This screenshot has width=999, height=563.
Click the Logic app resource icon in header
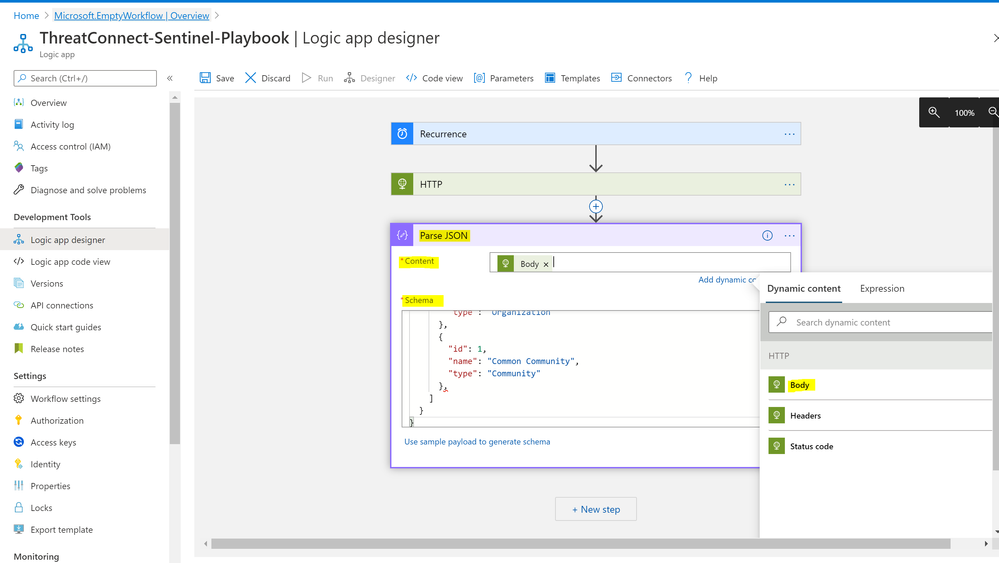coord(23,43)
